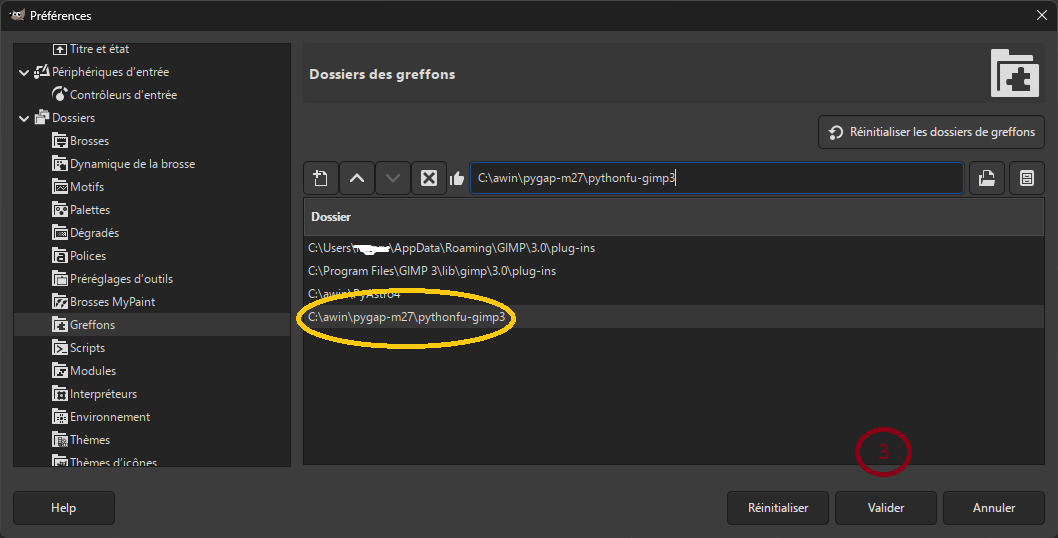1058x538 pixels.
Task: Click the Réinitialiser button at bottom
Action: tap(778, 508)
